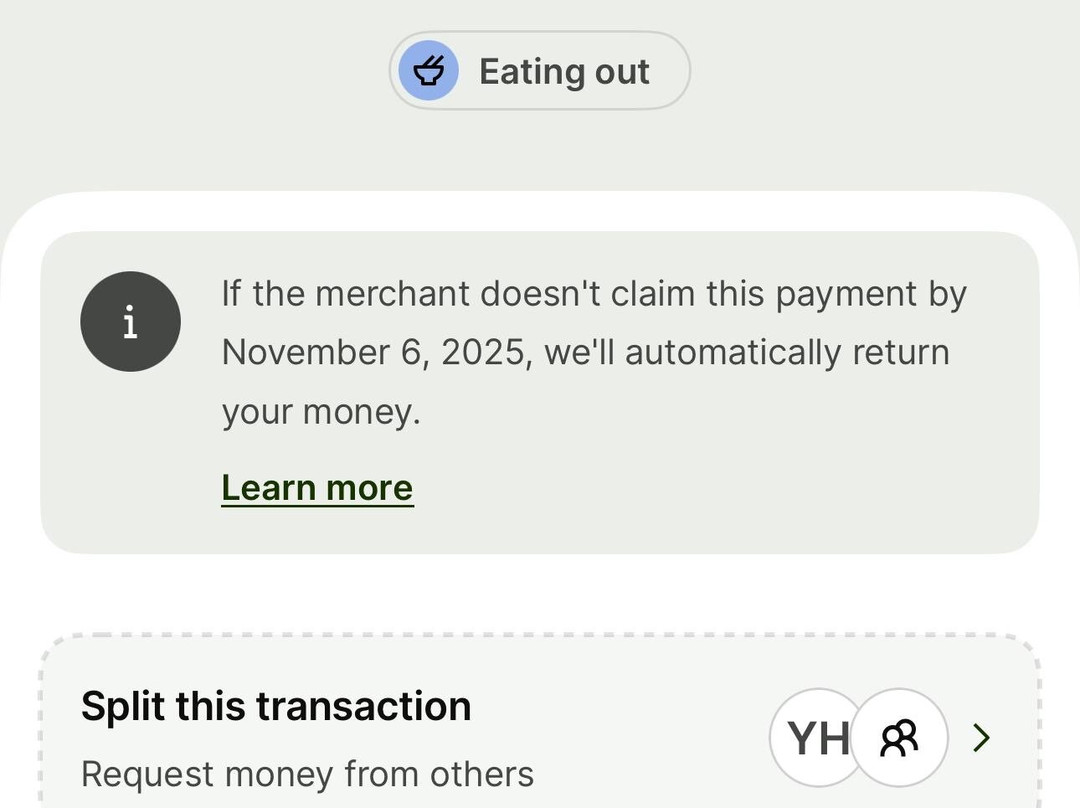Click the letter i inside the info badge
This screenshot has width=1080, height=808.
tap(130, 323)
